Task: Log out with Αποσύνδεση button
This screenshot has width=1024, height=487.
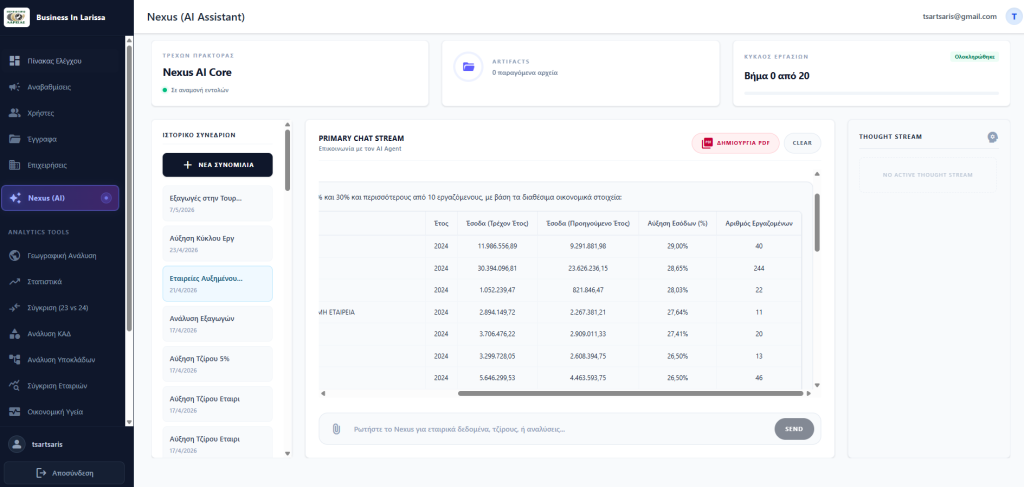Action: 64,473
